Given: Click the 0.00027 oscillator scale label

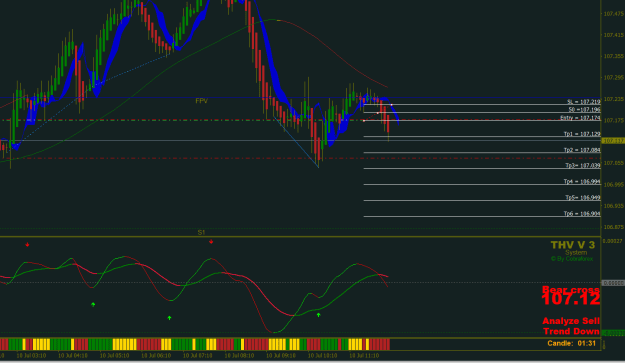Looking at the screenshot, I should tap(613, 241).
